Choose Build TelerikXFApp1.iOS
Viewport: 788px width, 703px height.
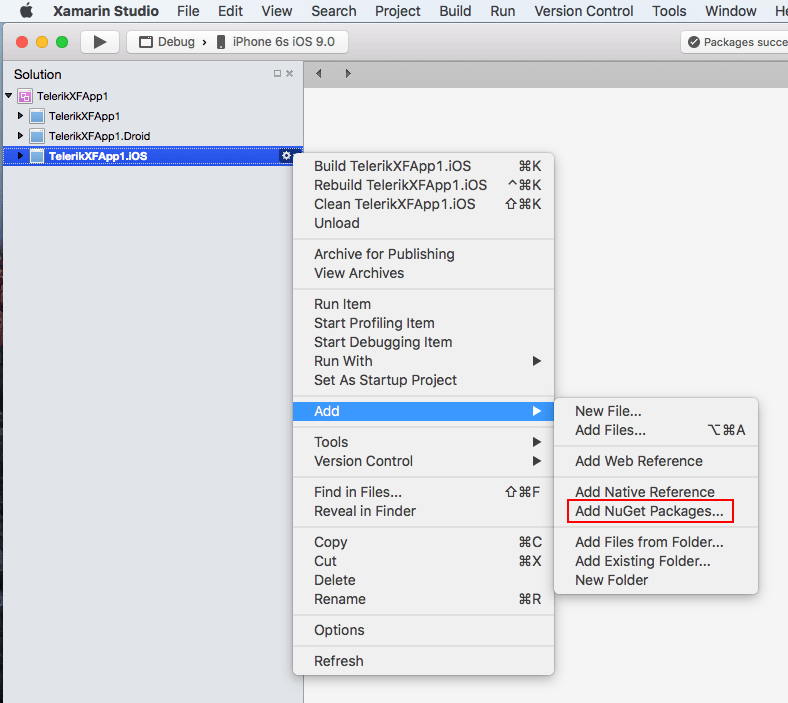(x=423, y=166)
